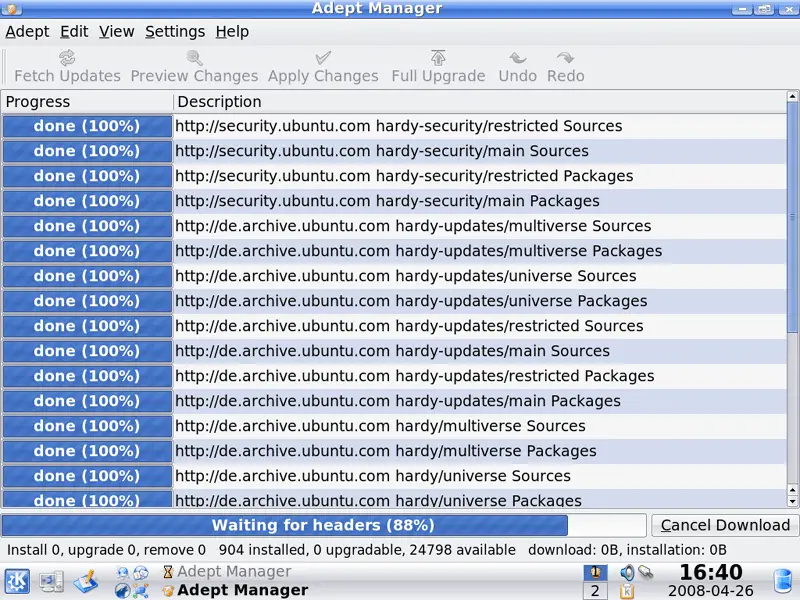The width and height of the screenshot is (800, 600).
Task: Select the hardy-security/main Packages row
Action: tap(394, 201)
